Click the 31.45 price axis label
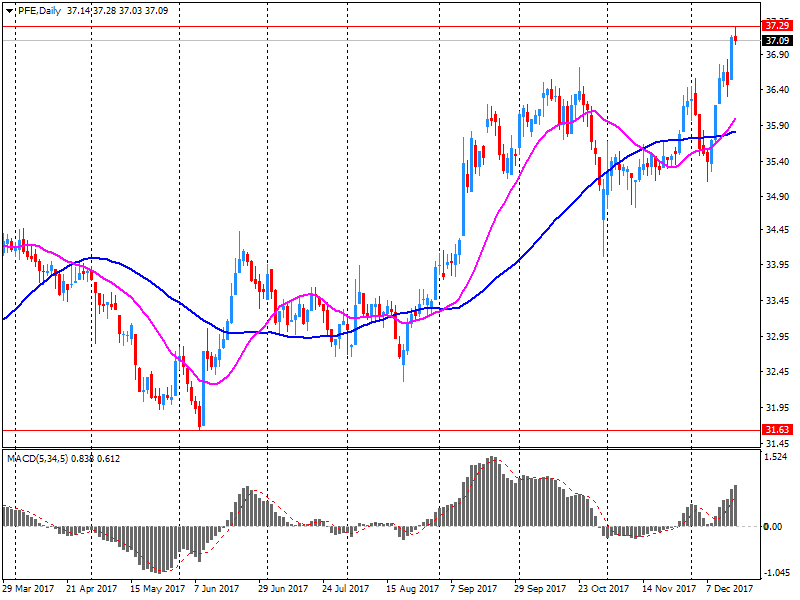Viewport: 800px width, 600px height. click(x=778, y=443)
